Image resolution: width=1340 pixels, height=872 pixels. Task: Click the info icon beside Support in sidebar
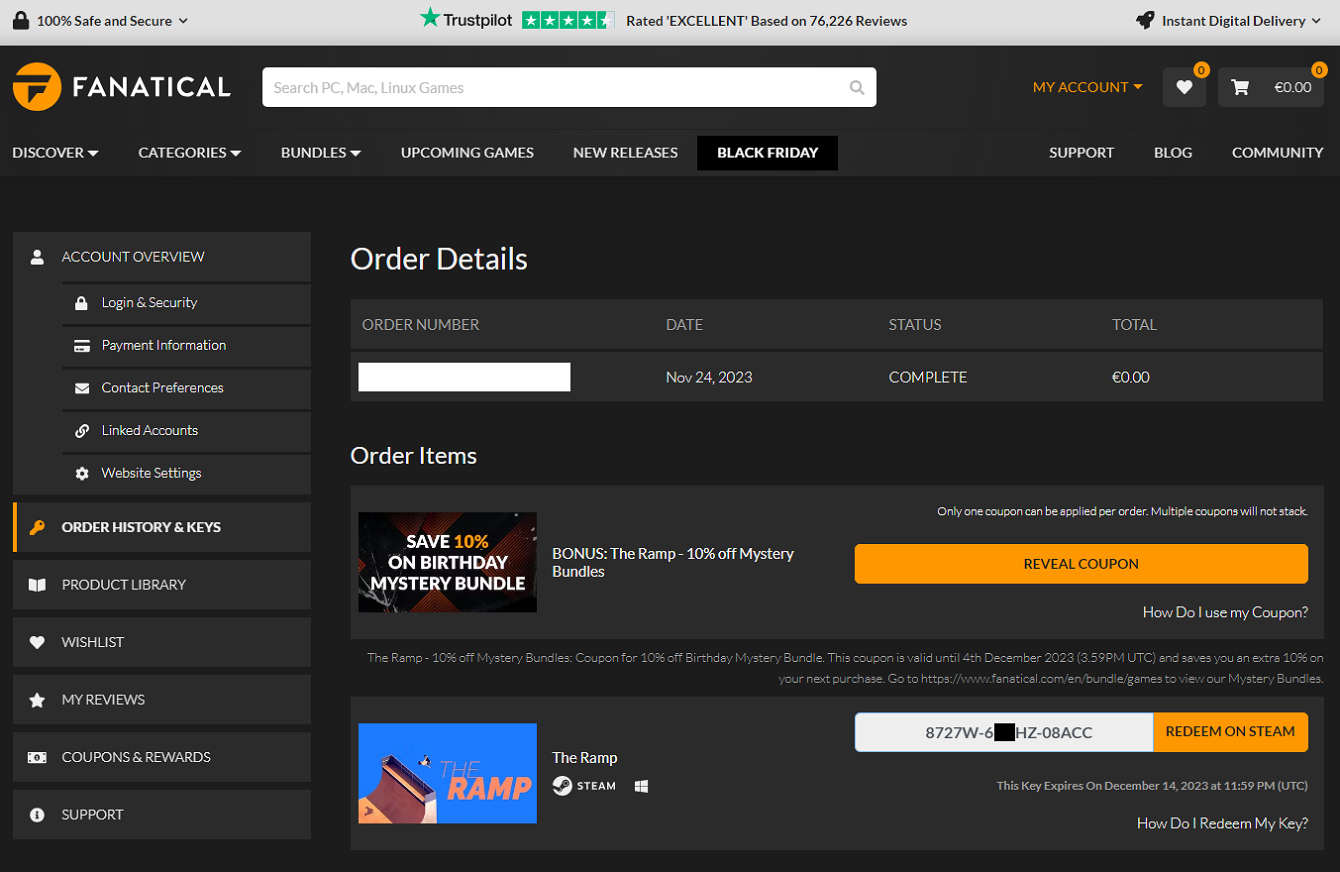pos(37,815)
